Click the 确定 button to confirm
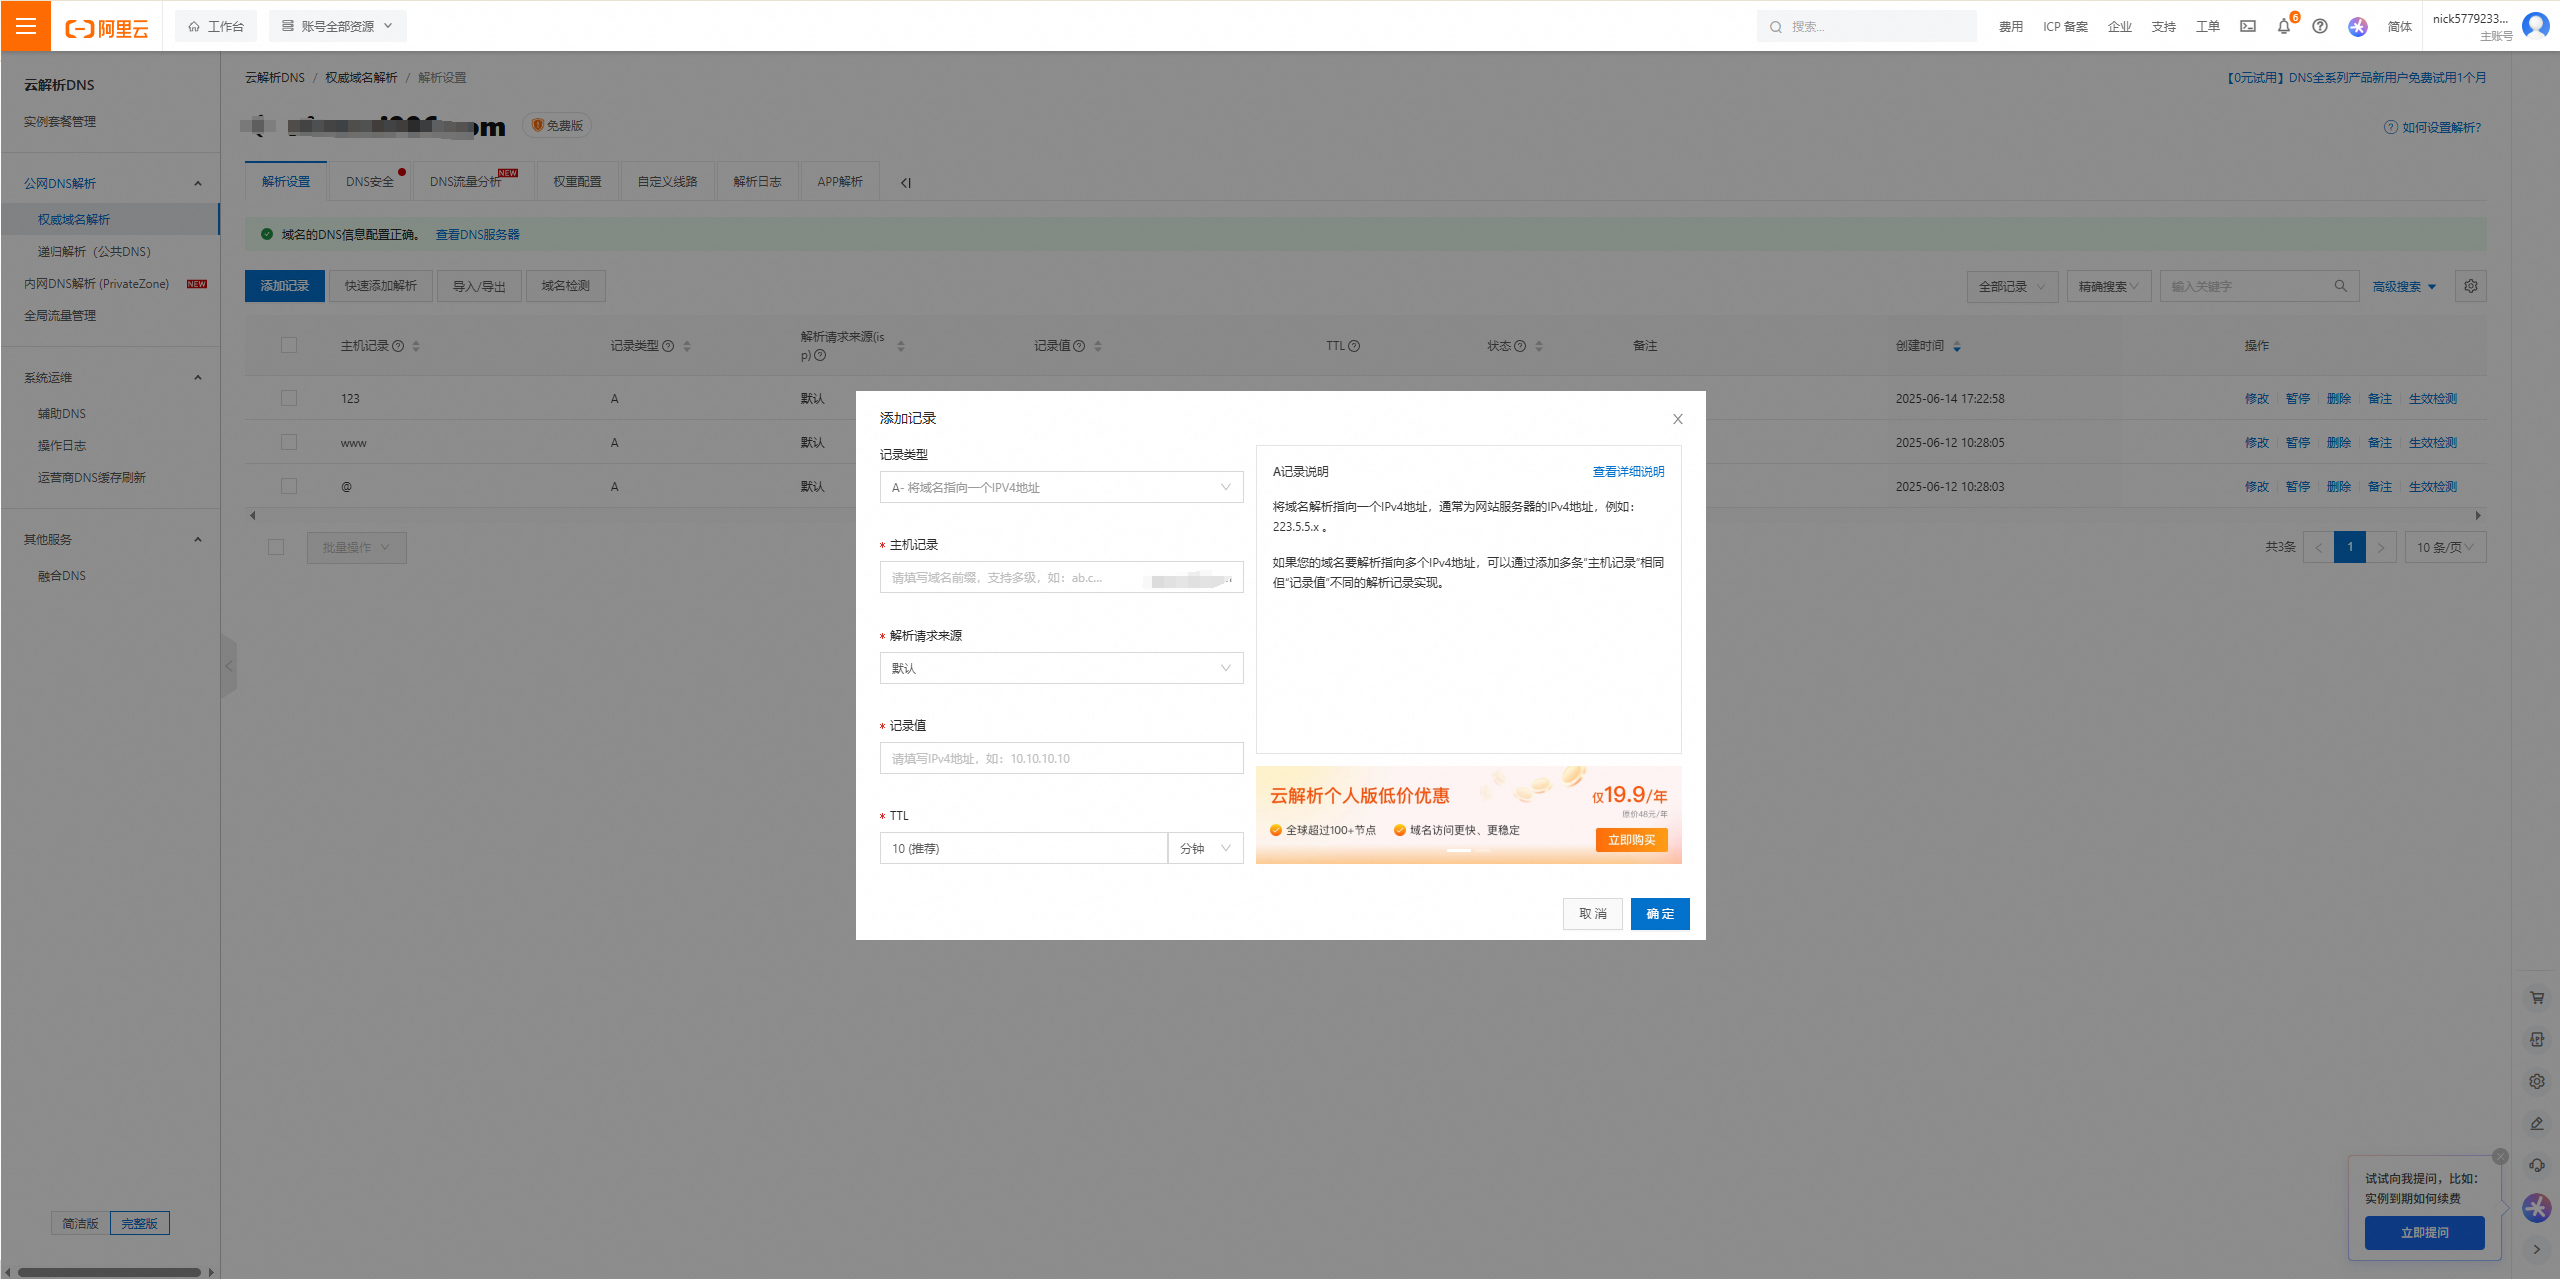 point(1659,913)
